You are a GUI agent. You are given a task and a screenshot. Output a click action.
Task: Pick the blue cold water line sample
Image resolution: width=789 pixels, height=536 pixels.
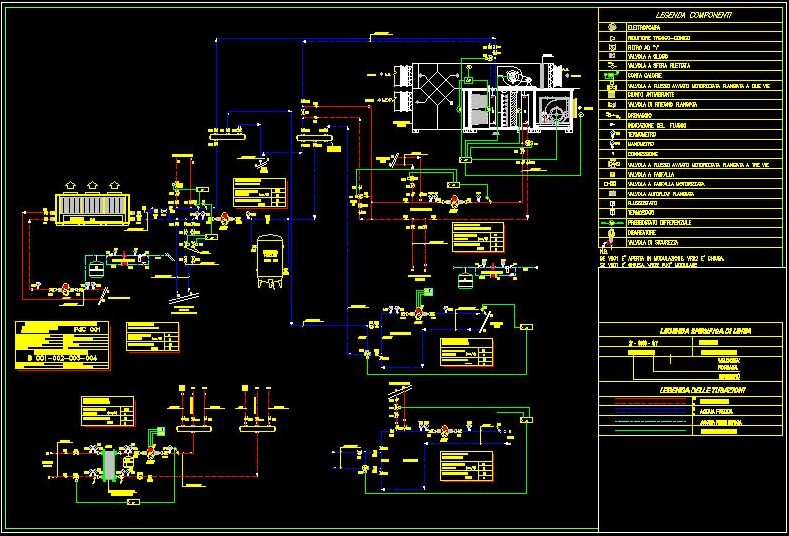click(x=648, y=410)
